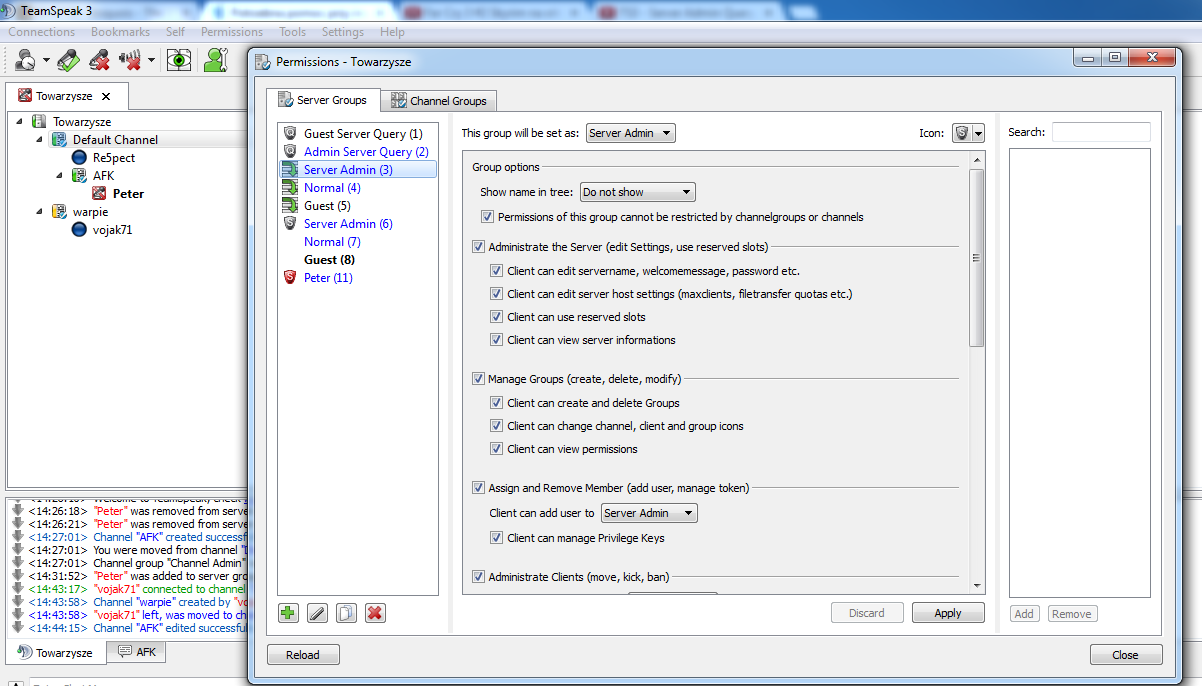This screenshot has height=686, width=1202.
Task: Toggle permissions cannot be restricted checkbox
Action: coord(488,217)
